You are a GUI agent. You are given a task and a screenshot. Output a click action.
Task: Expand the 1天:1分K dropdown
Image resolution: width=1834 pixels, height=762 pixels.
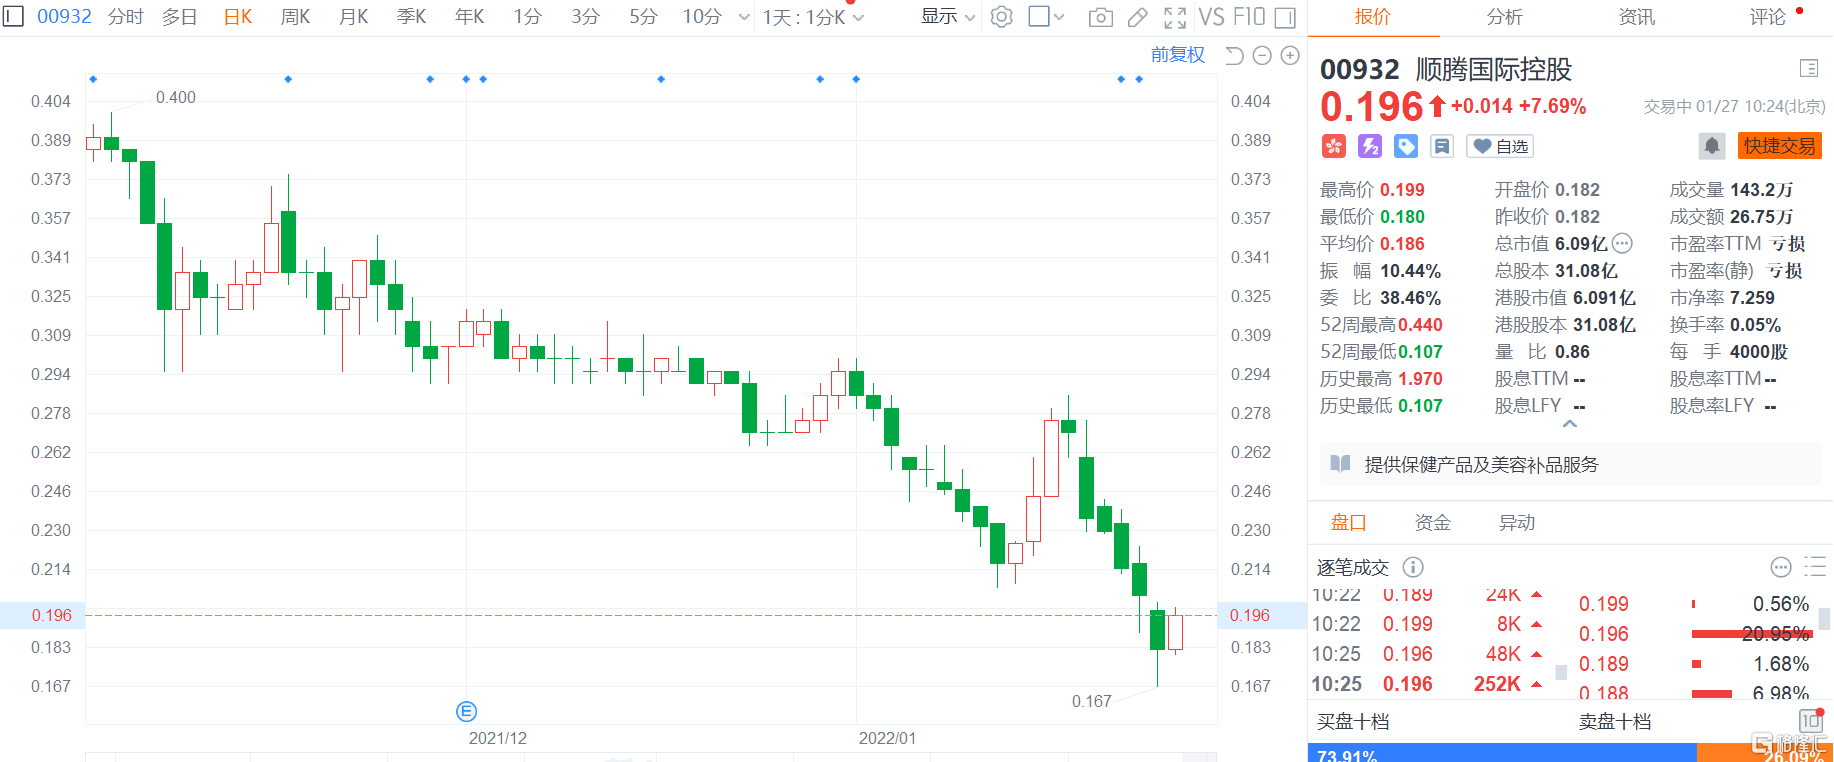813,17
